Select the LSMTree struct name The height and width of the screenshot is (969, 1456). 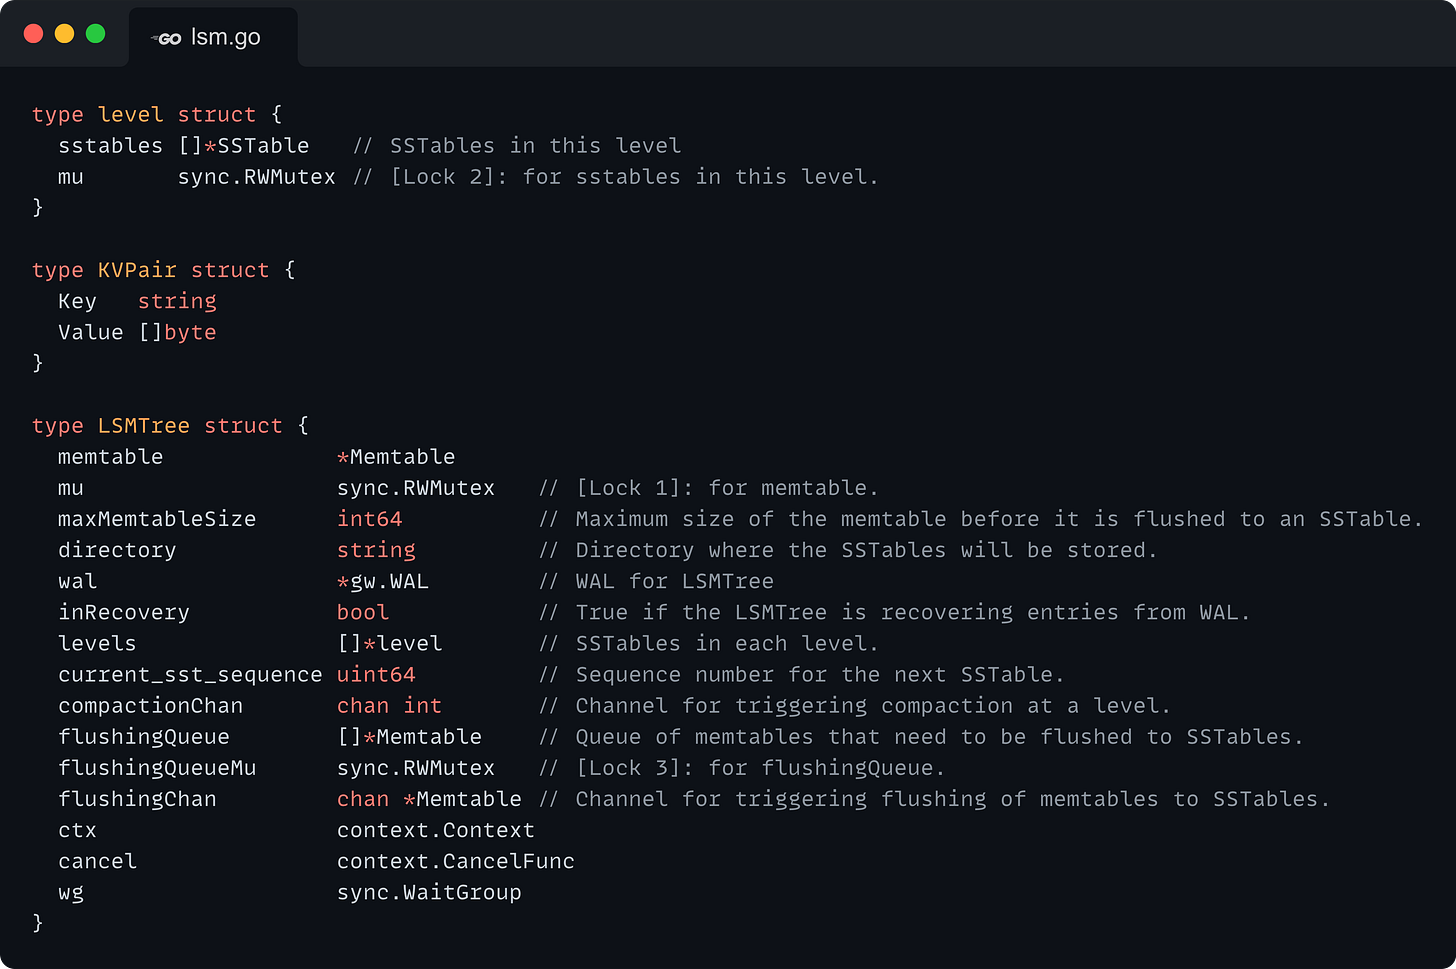tap(143, 425)
